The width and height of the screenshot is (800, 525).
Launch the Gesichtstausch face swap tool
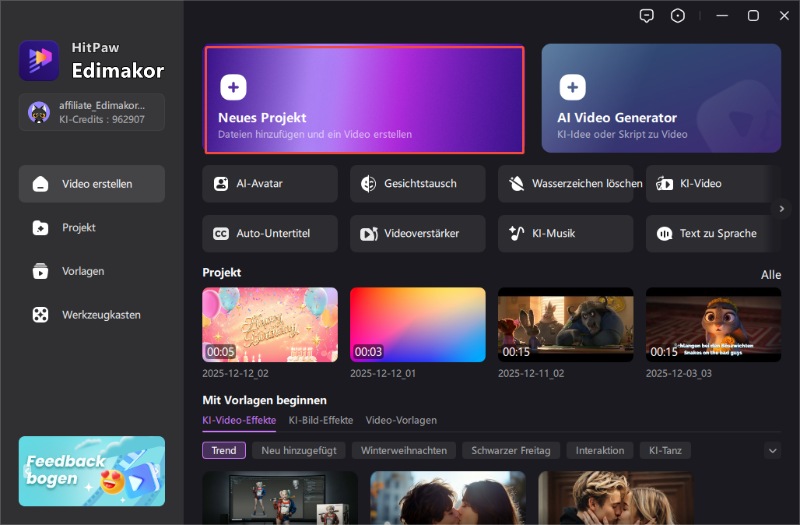click(417, 184)
